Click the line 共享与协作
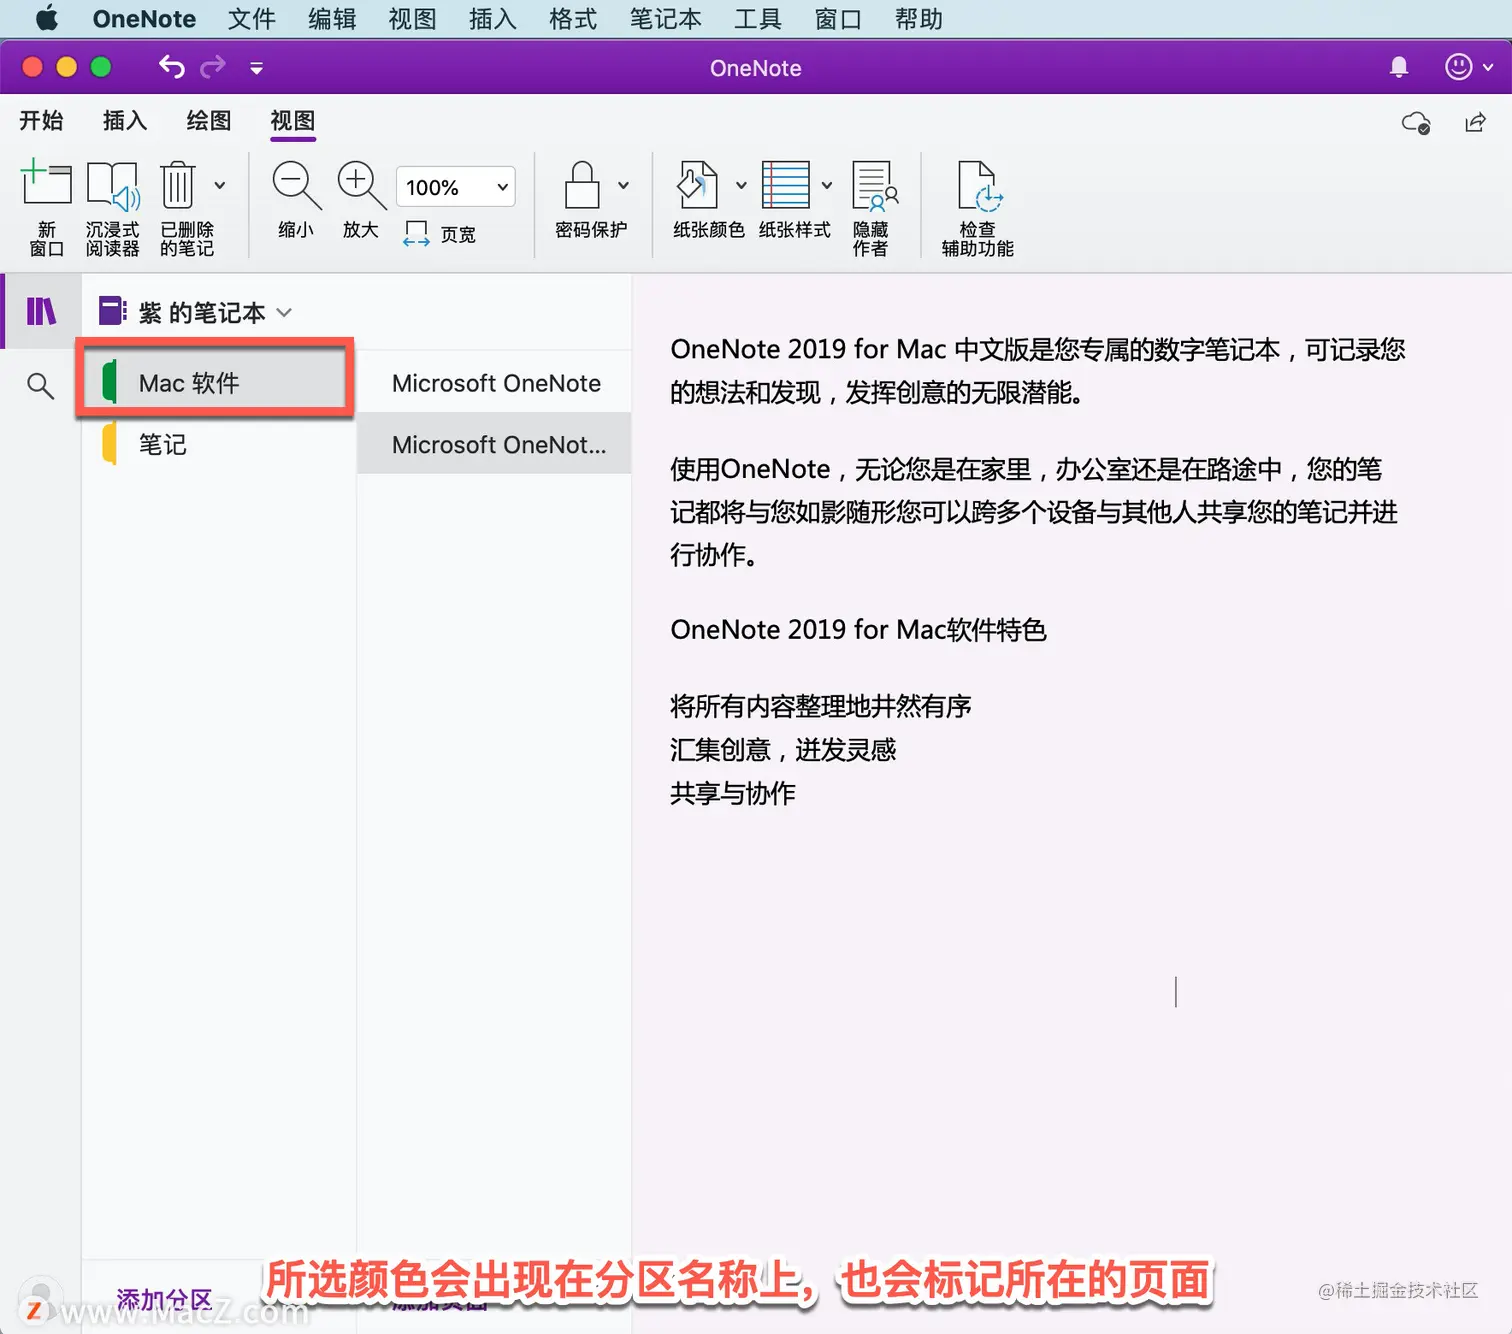The image size is (1512, 1334). point(733,793)
